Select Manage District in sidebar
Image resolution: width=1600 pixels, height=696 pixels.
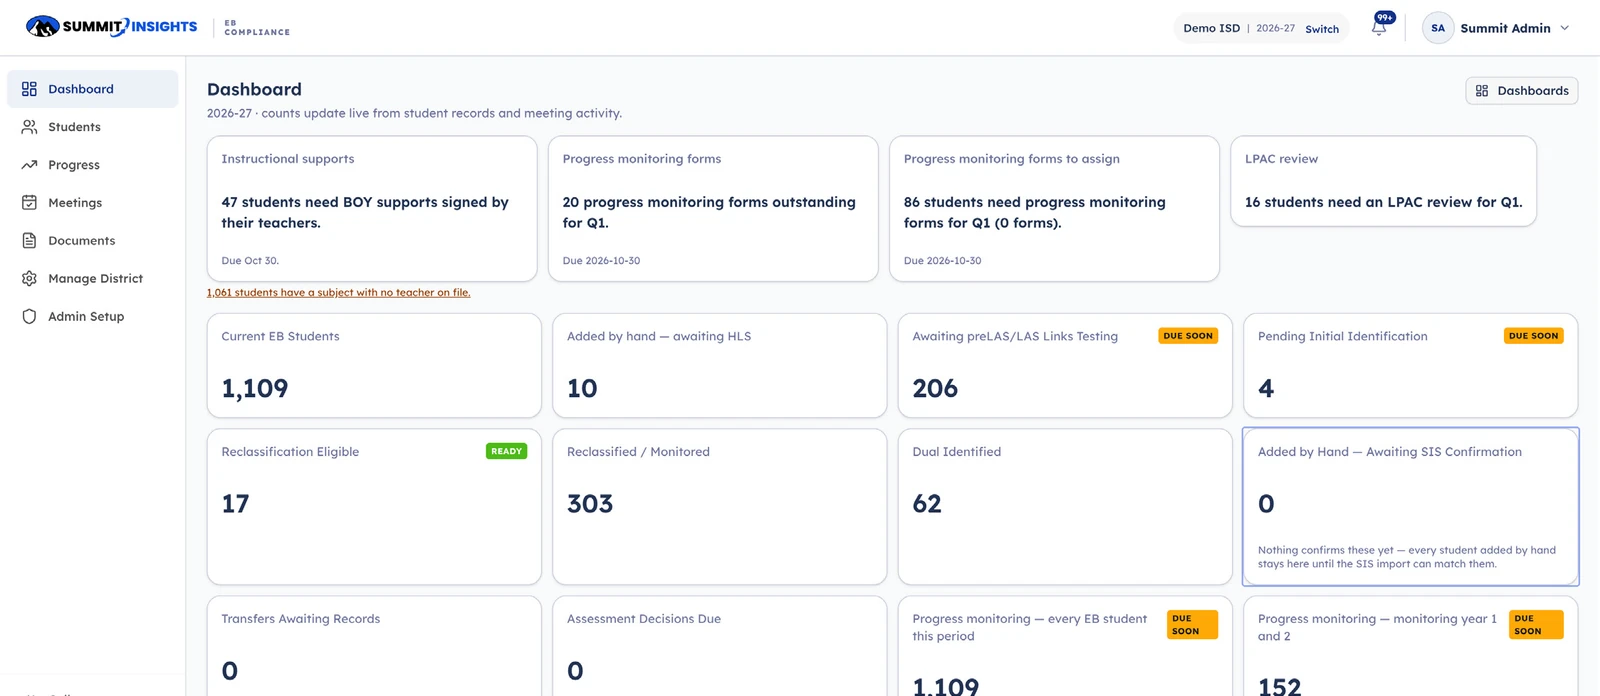(x=93, y=279)
